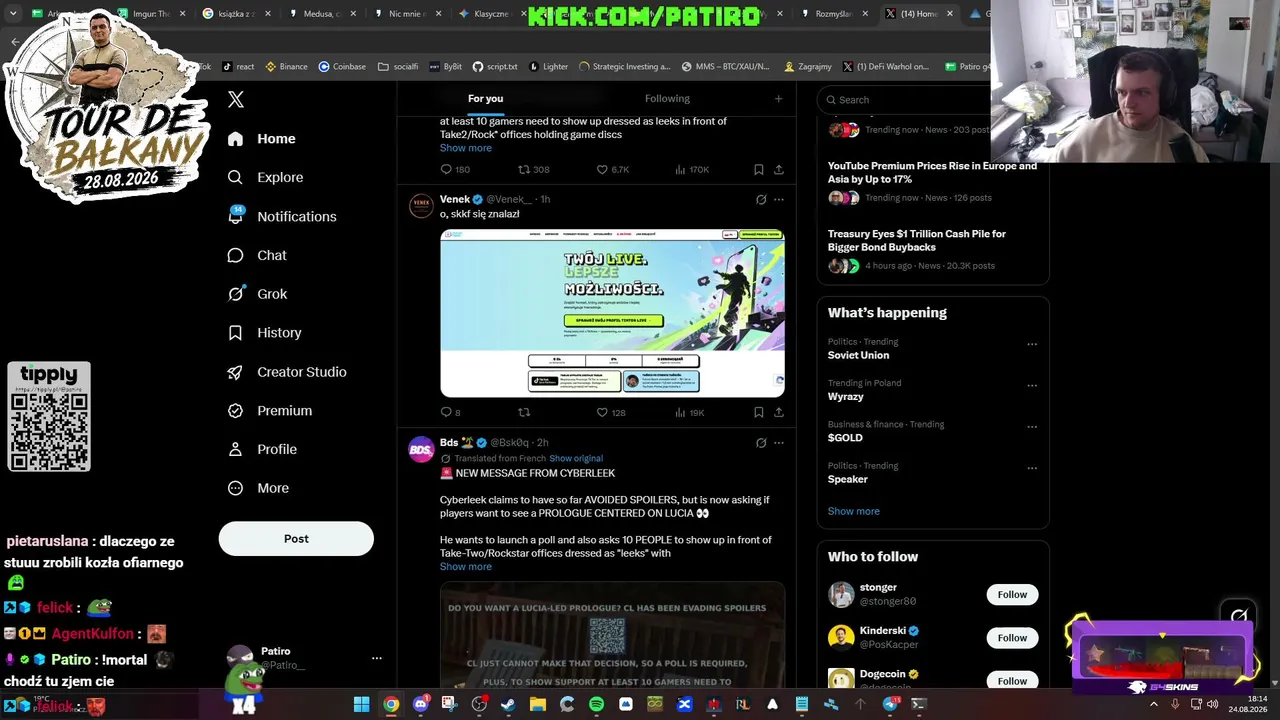Reply to the post with 180 replies
Image resolution: width=1280 pixels, height=720 pixels.
[x=455, y=170]
